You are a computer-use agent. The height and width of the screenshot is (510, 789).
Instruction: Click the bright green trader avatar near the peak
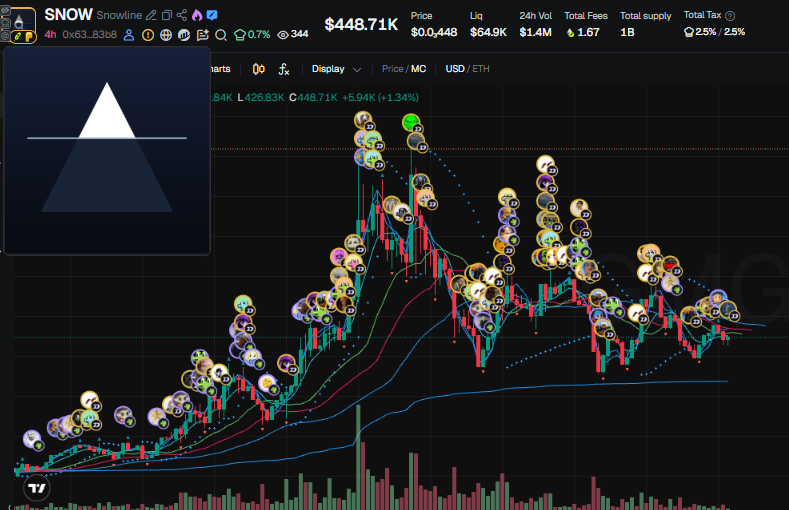411,122
